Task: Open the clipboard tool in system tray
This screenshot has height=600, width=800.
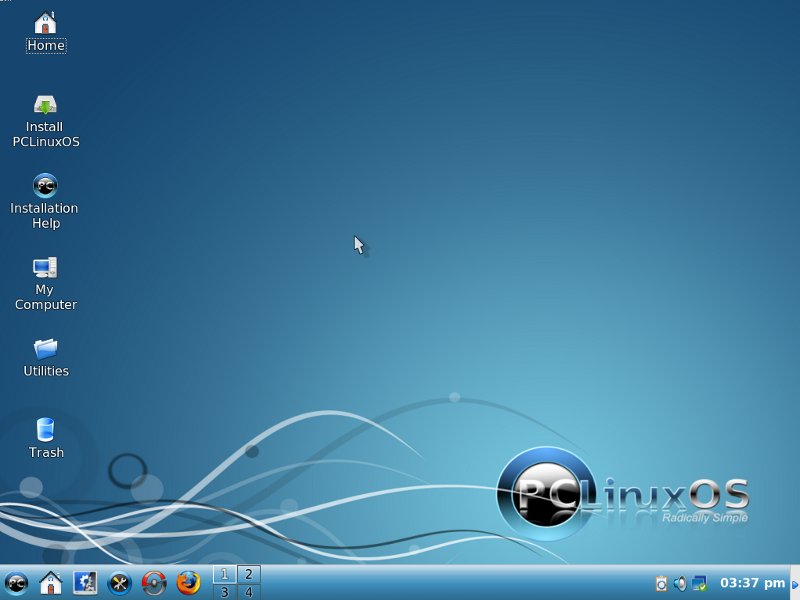Action: pos(661,583)
